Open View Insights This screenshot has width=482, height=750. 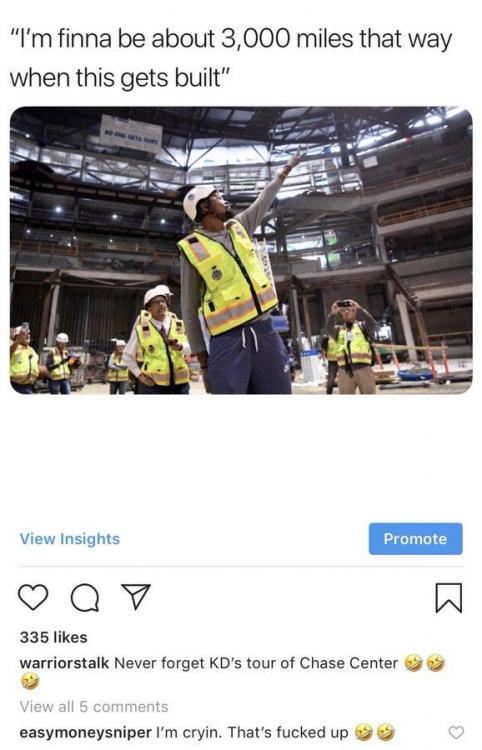point(70,539)
